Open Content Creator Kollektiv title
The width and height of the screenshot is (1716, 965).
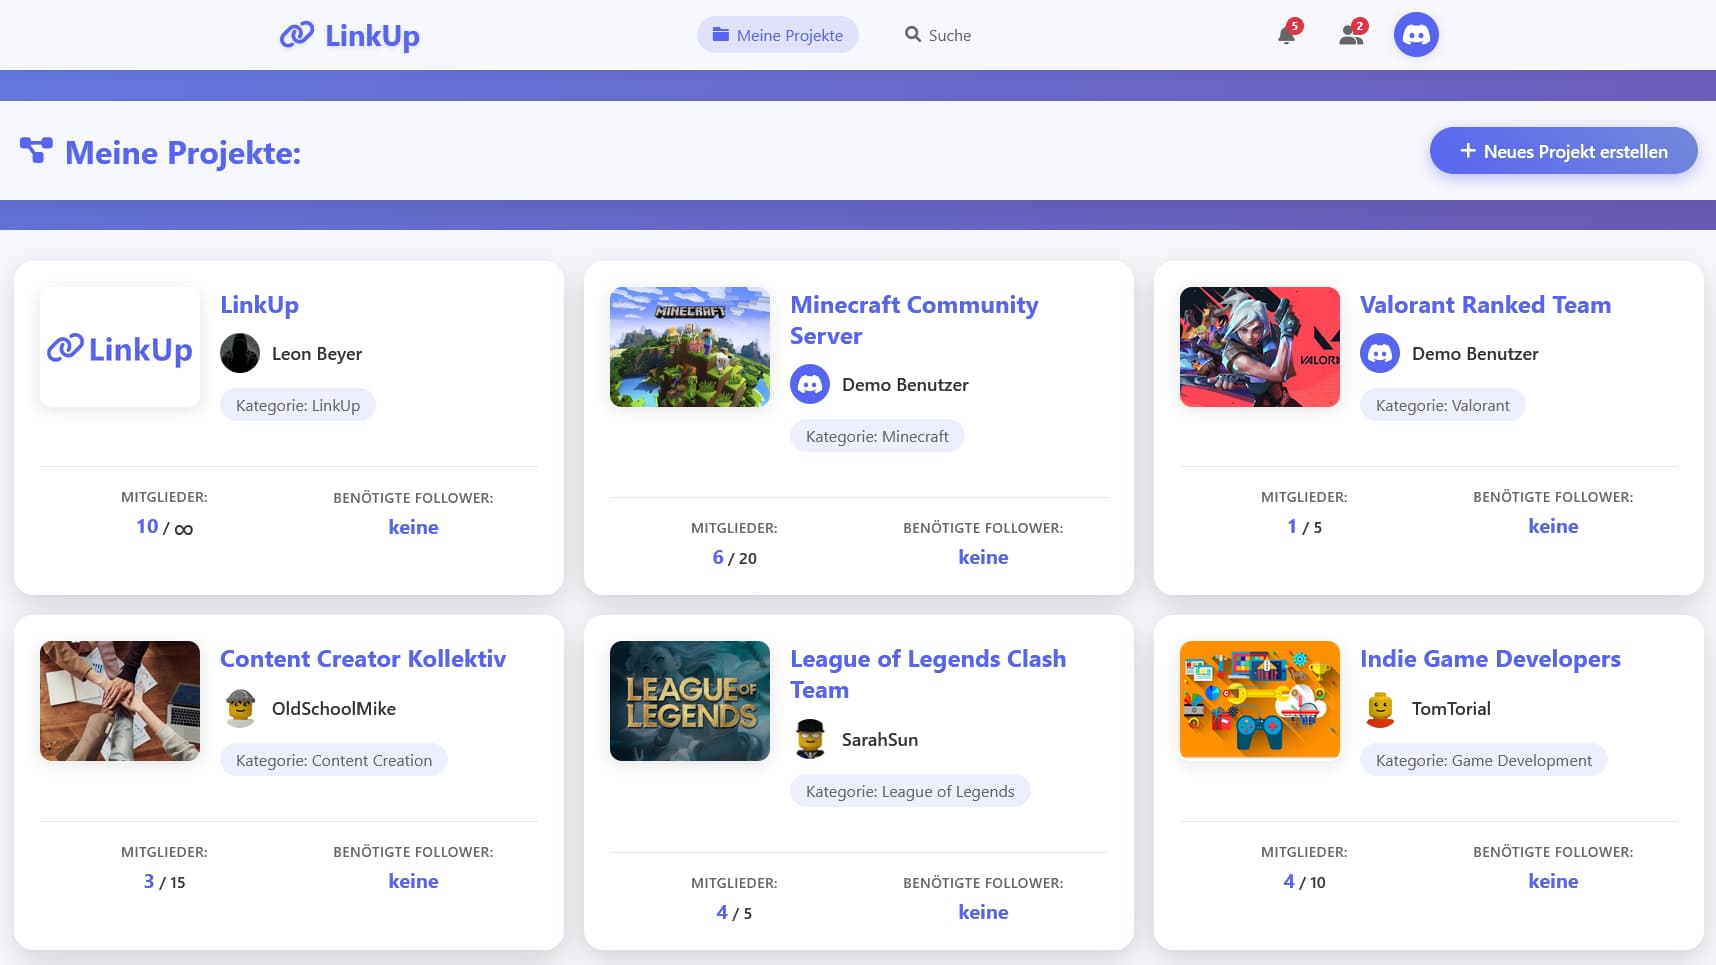tap(363, 659)
